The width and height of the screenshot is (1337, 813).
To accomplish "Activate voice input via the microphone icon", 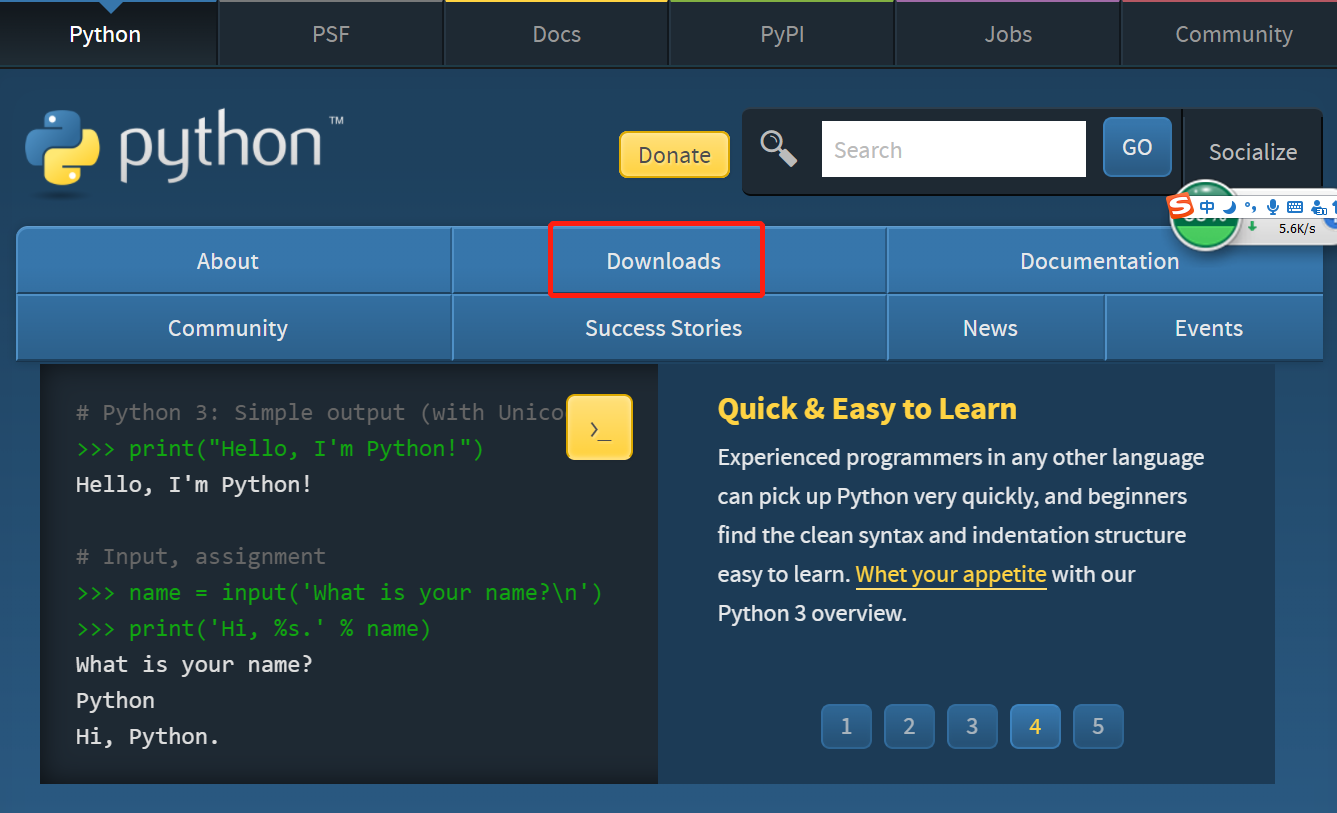I will click(1273, 207).
